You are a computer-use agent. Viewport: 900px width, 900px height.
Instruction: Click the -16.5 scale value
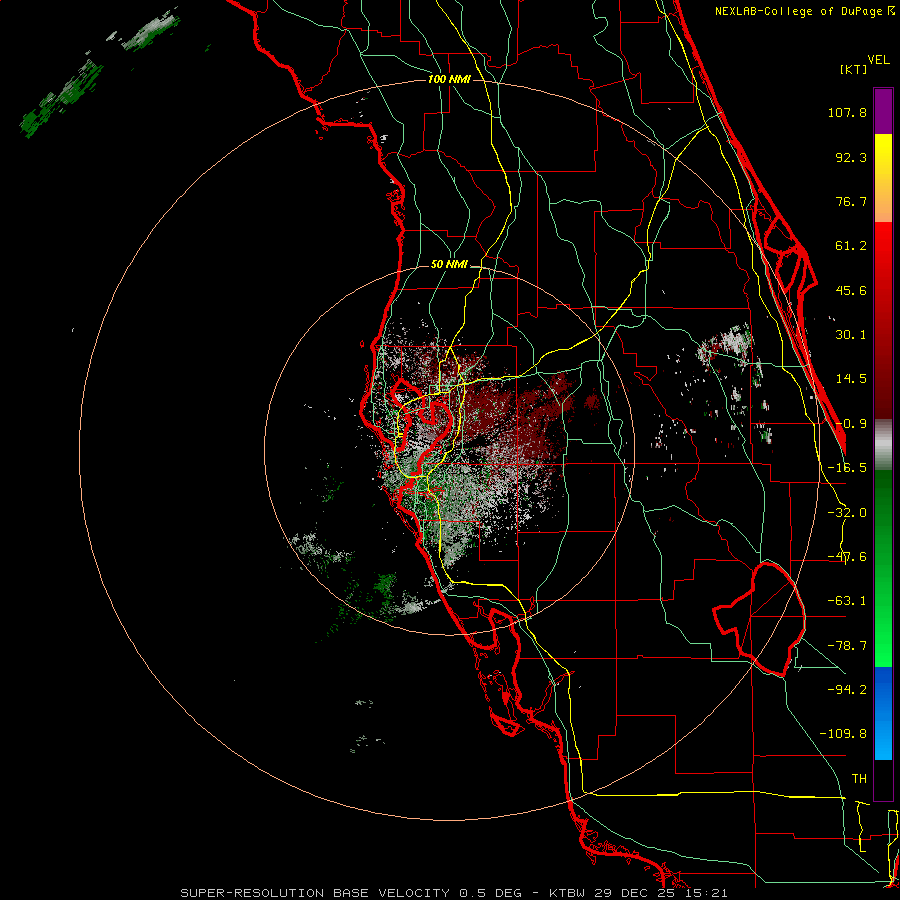(847, 468)
